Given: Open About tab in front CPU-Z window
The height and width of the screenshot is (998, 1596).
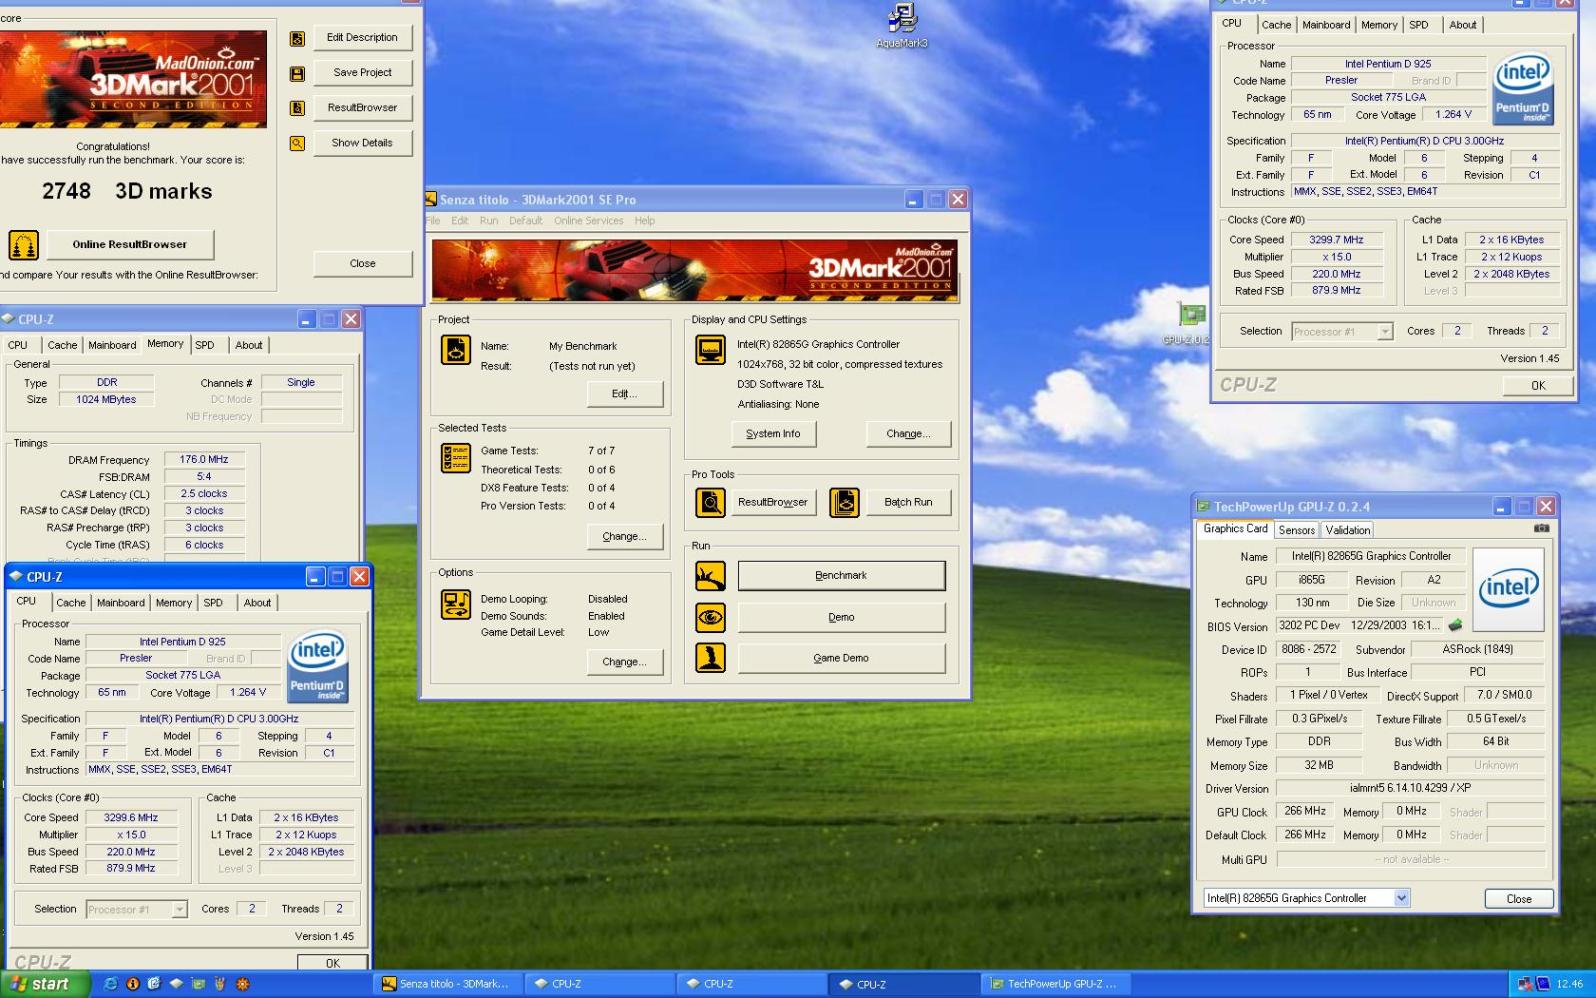Looking at the screenshot, I should 257,603.
